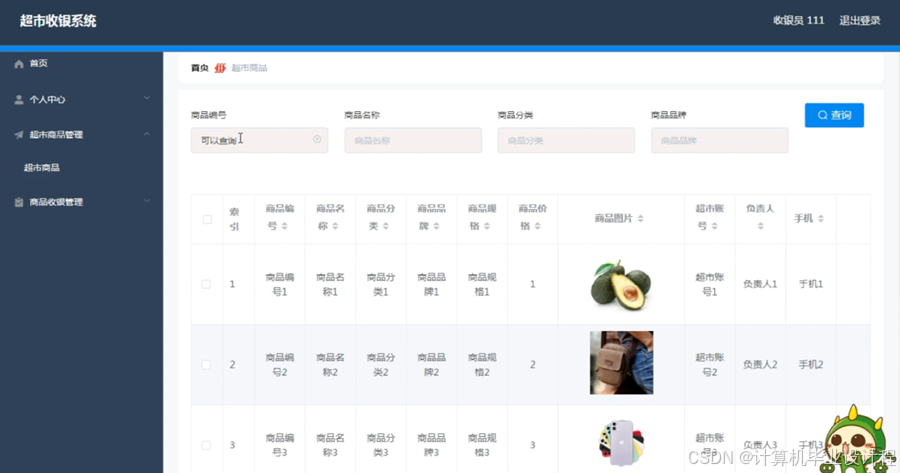Click the 索引 column header
This screenshot has width=900, height=473.
(234, 219)
